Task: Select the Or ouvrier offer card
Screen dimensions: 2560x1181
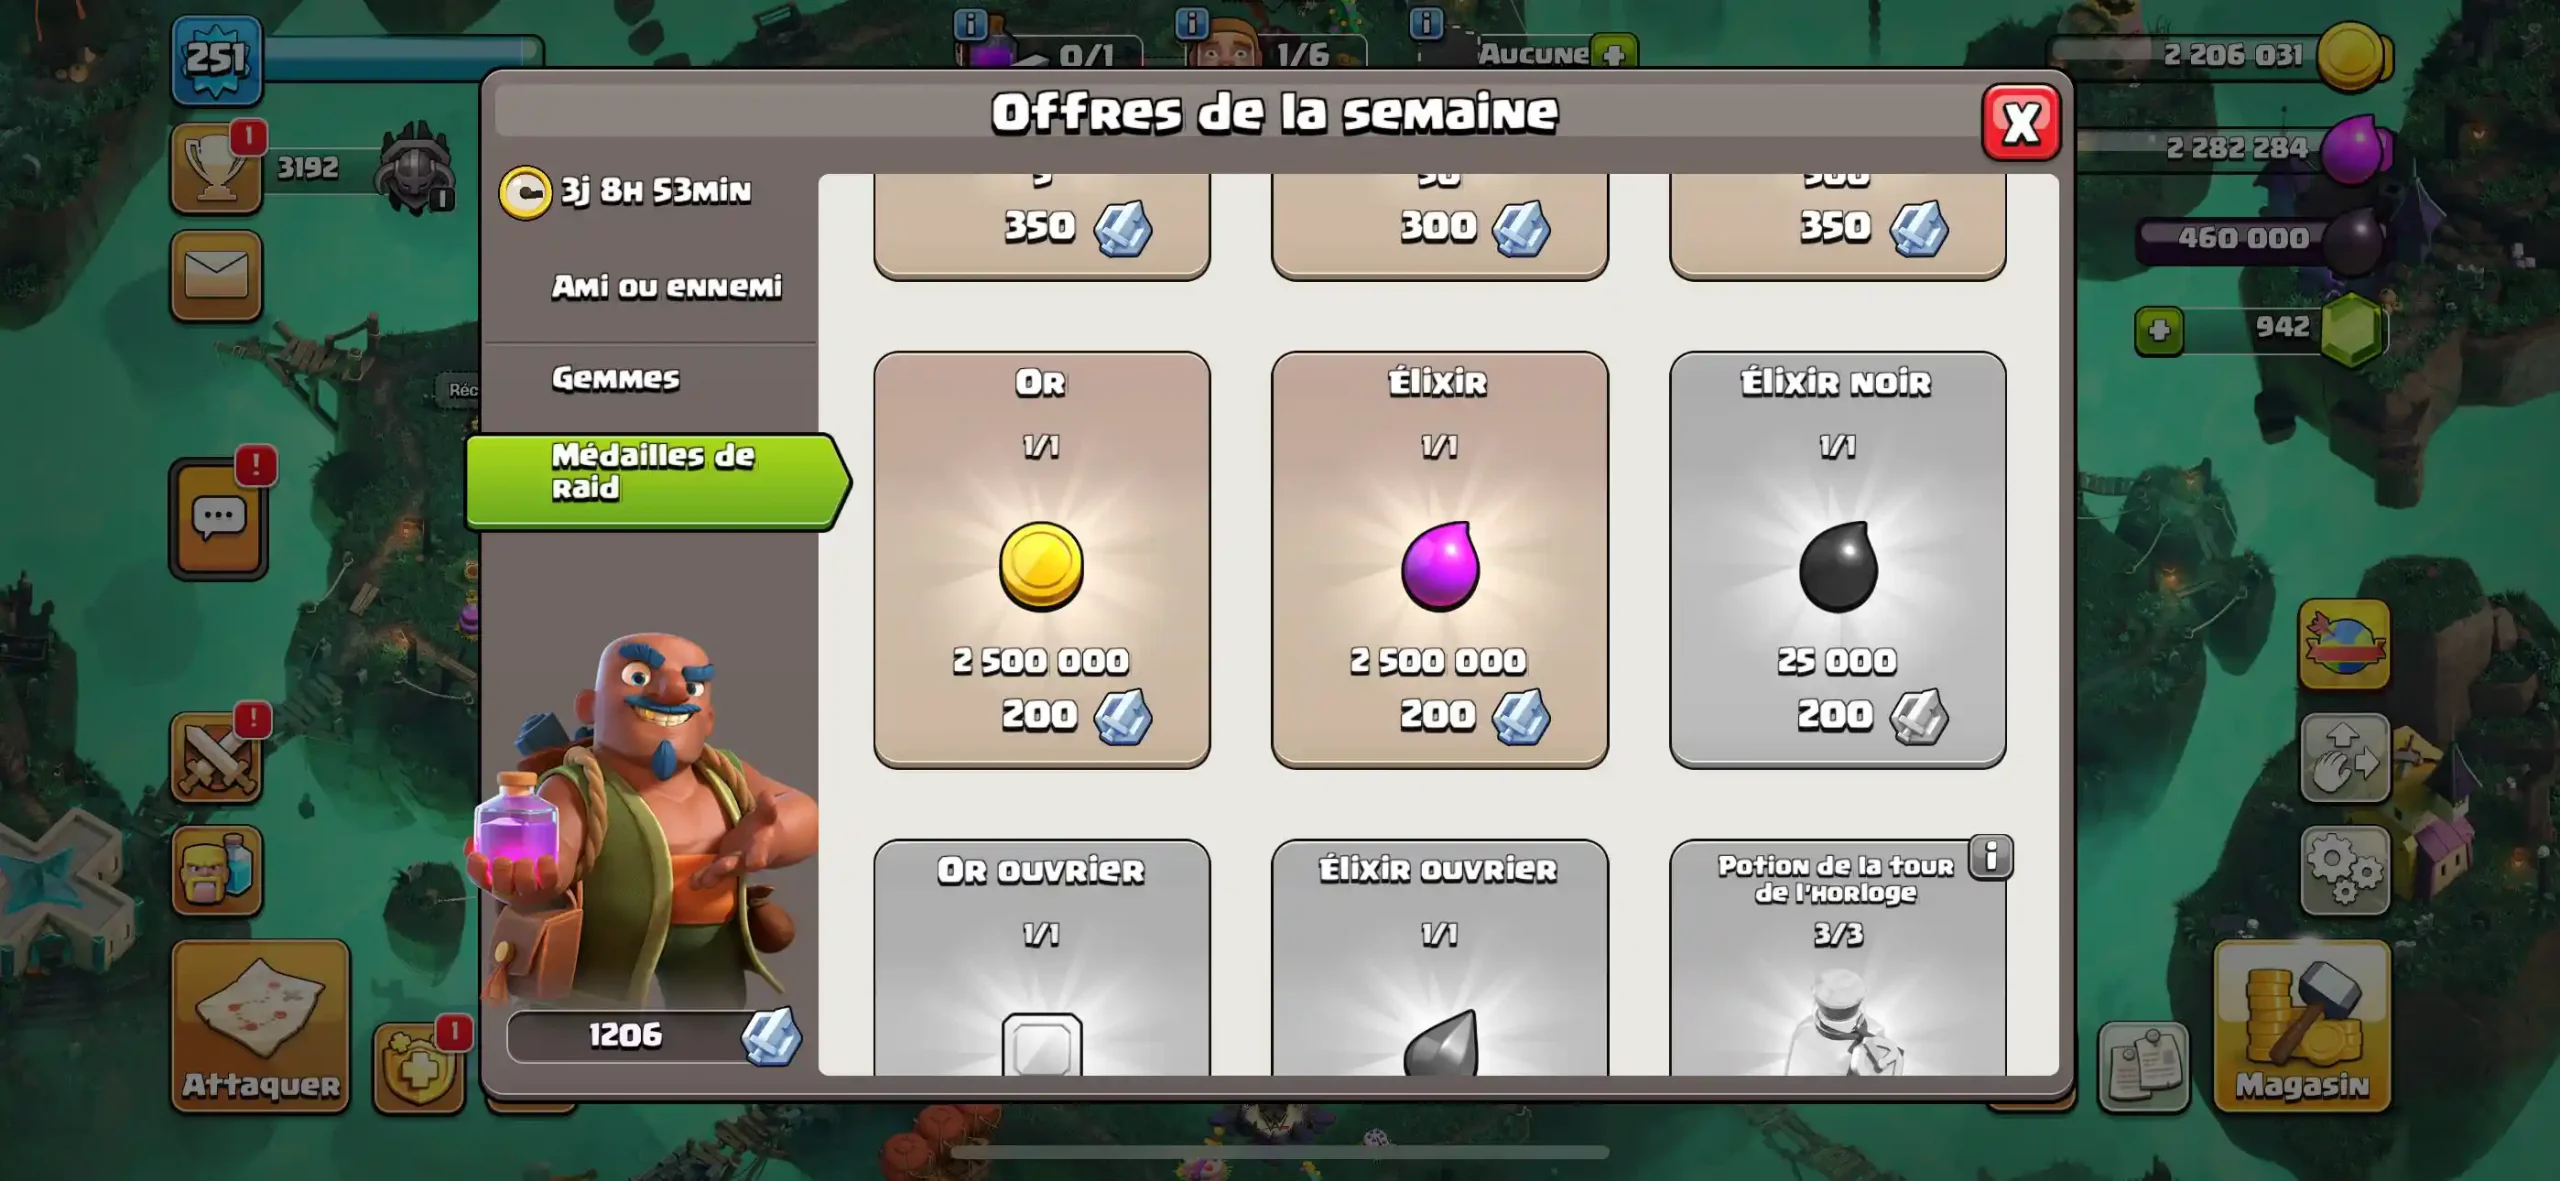Action: tap(1041, 957)
